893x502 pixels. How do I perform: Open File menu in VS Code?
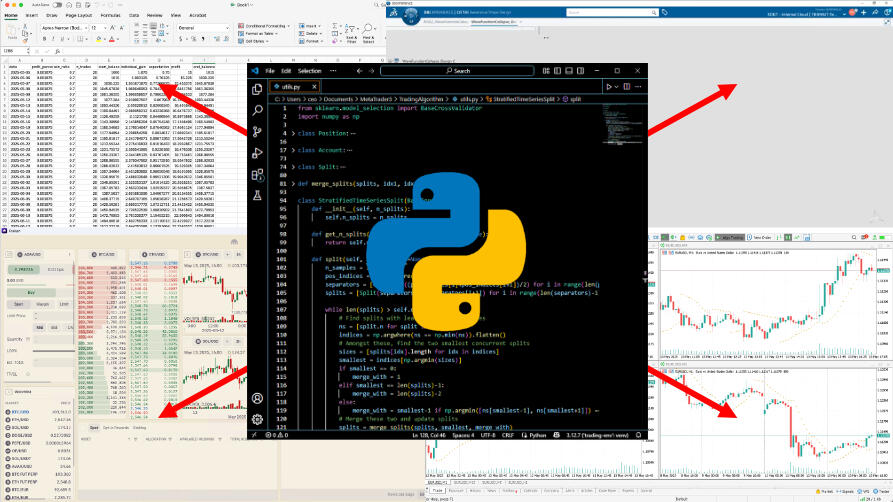pyautogui.click(x=270, y=71)
